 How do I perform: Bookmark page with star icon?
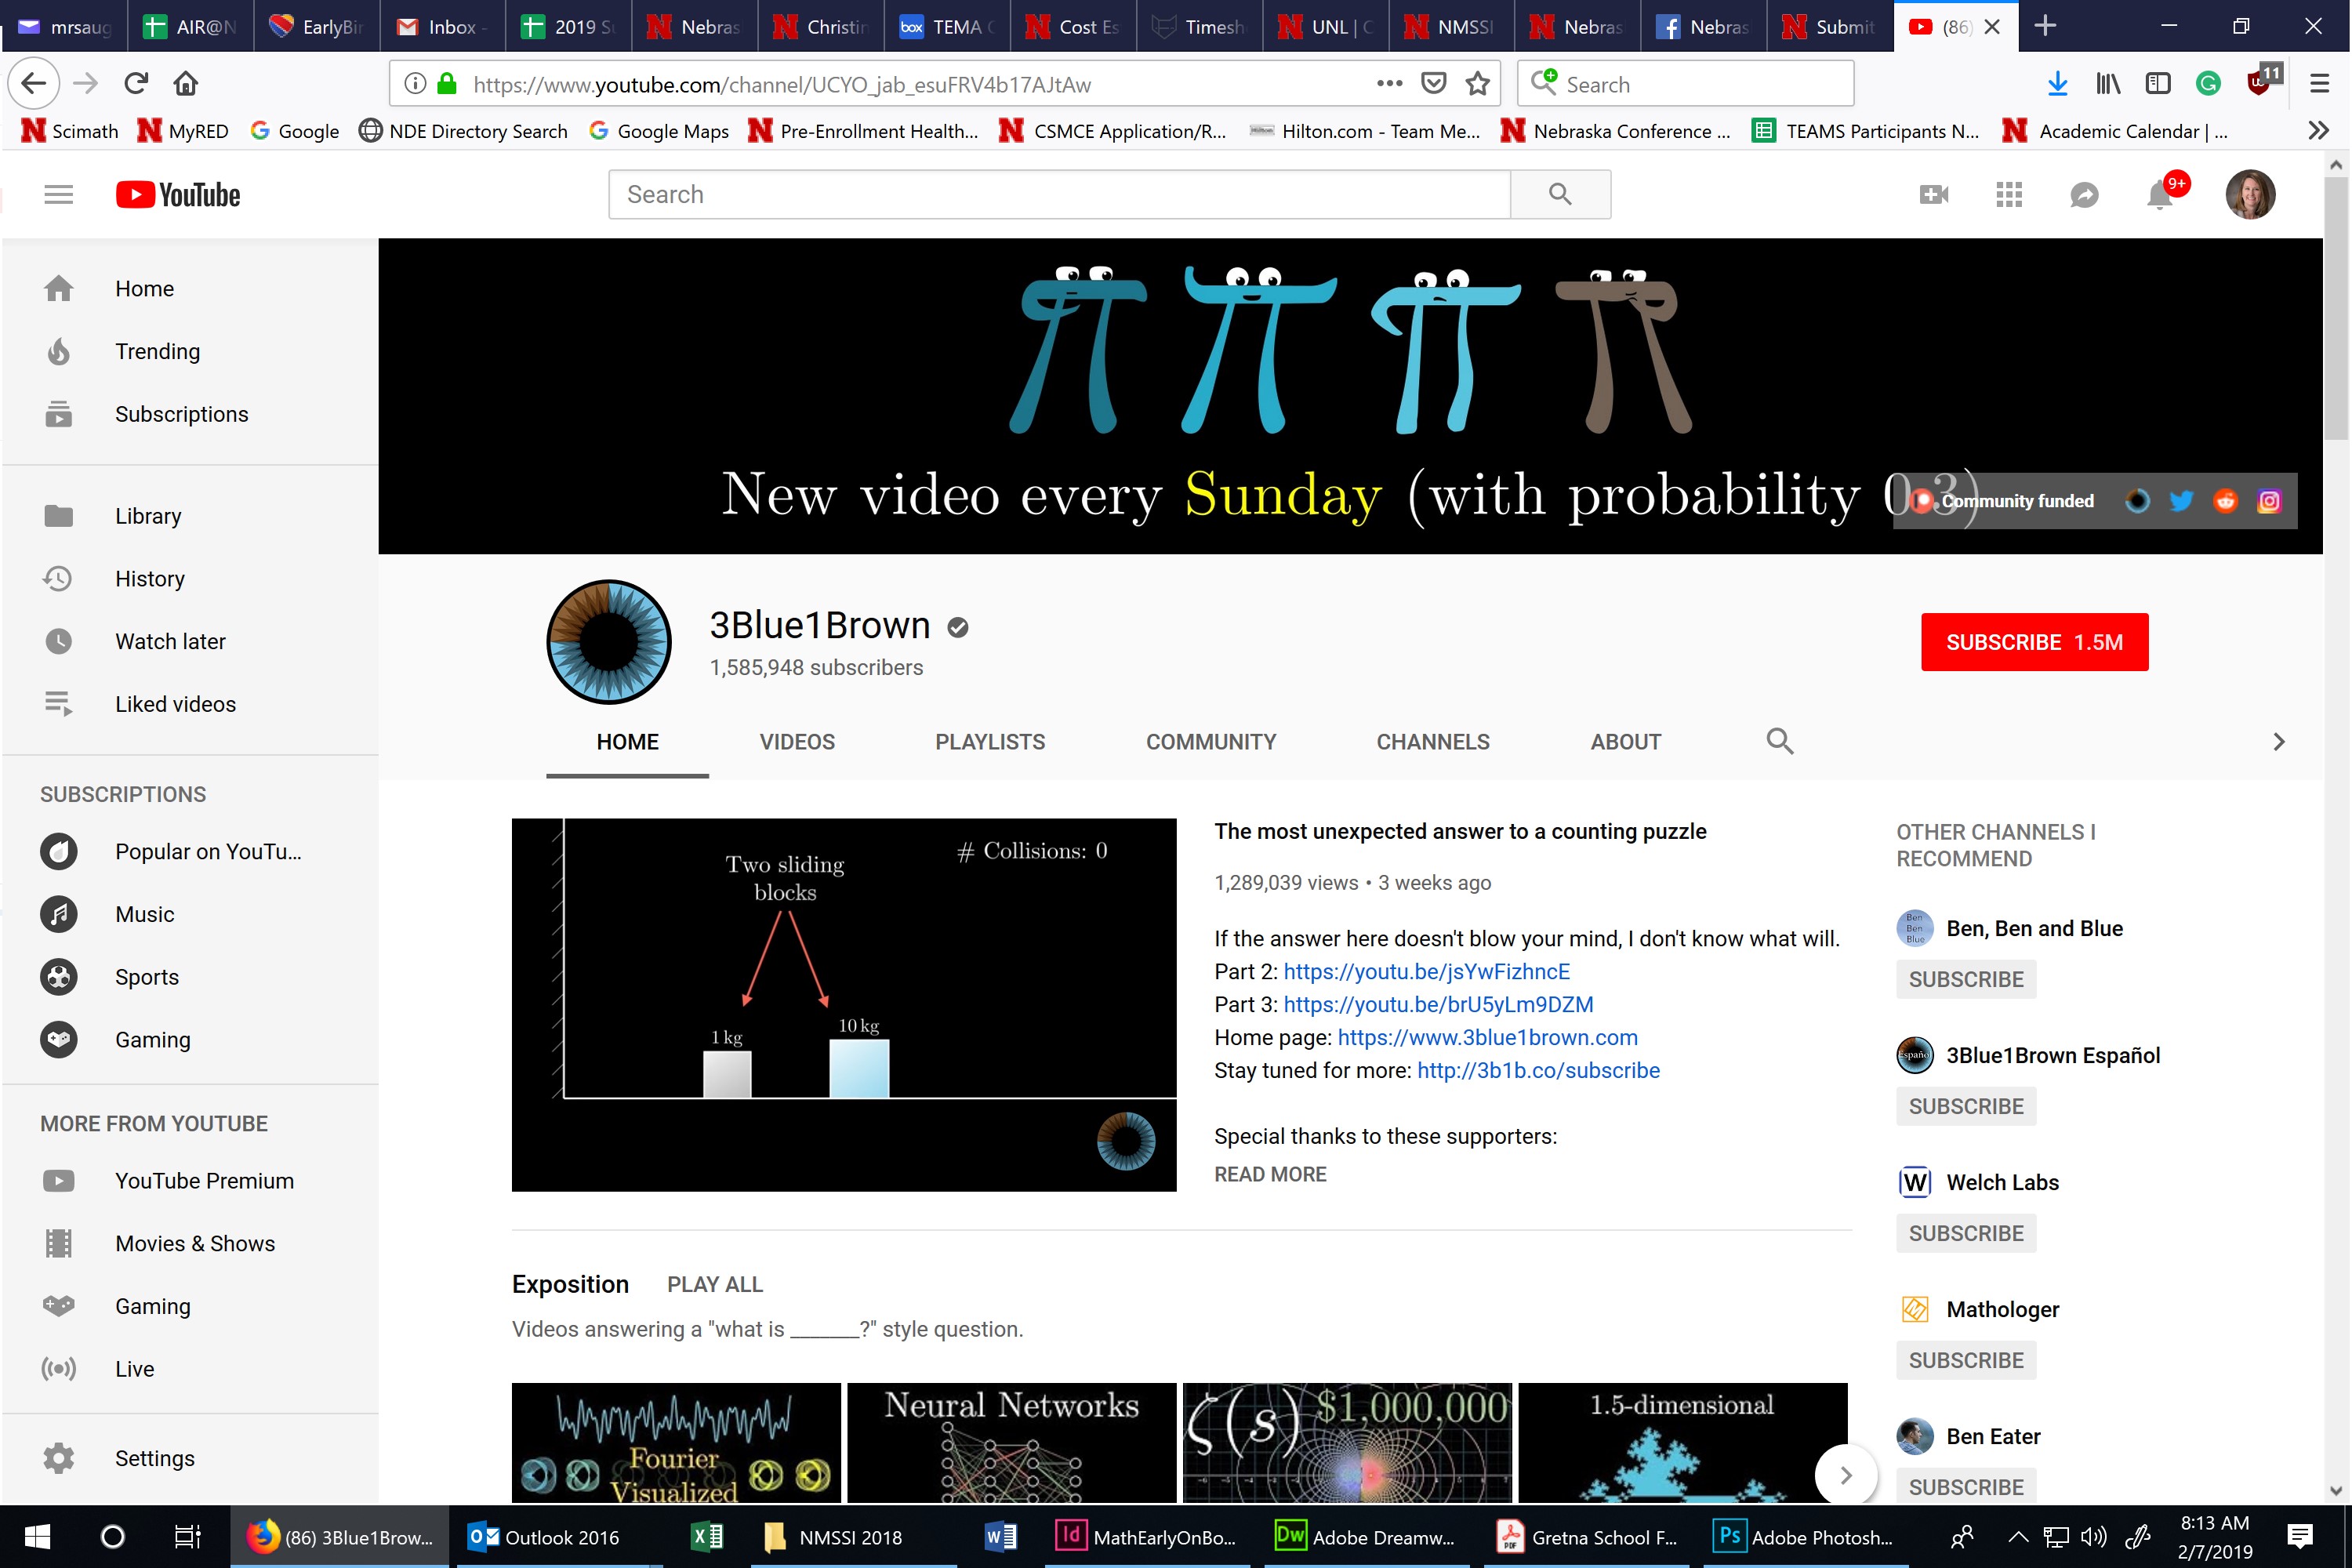pos(1478,84)
